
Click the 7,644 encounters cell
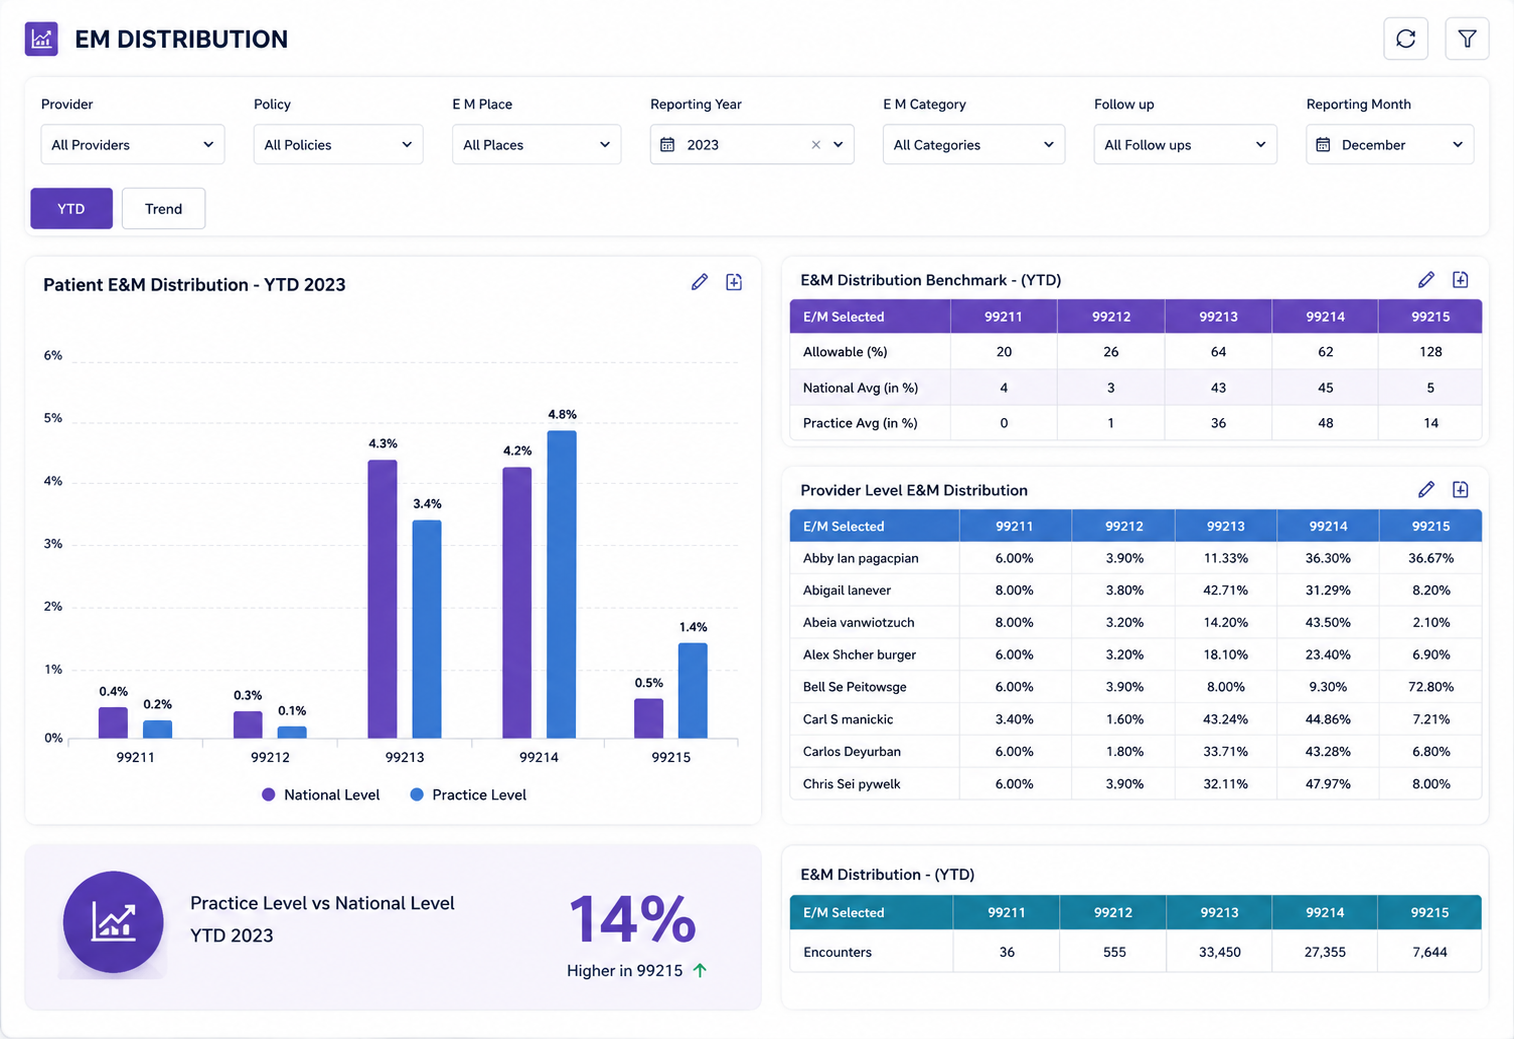point(1429,952)
